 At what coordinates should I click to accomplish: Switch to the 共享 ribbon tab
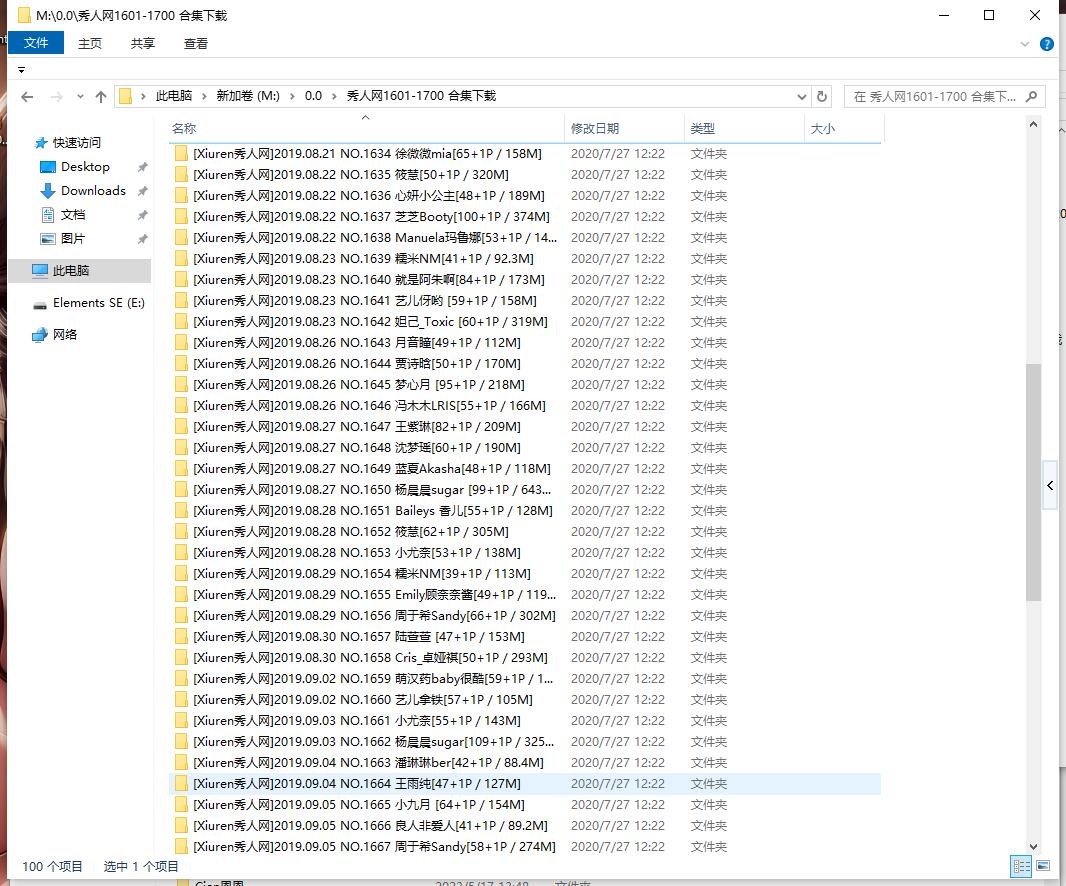point(143,44)
